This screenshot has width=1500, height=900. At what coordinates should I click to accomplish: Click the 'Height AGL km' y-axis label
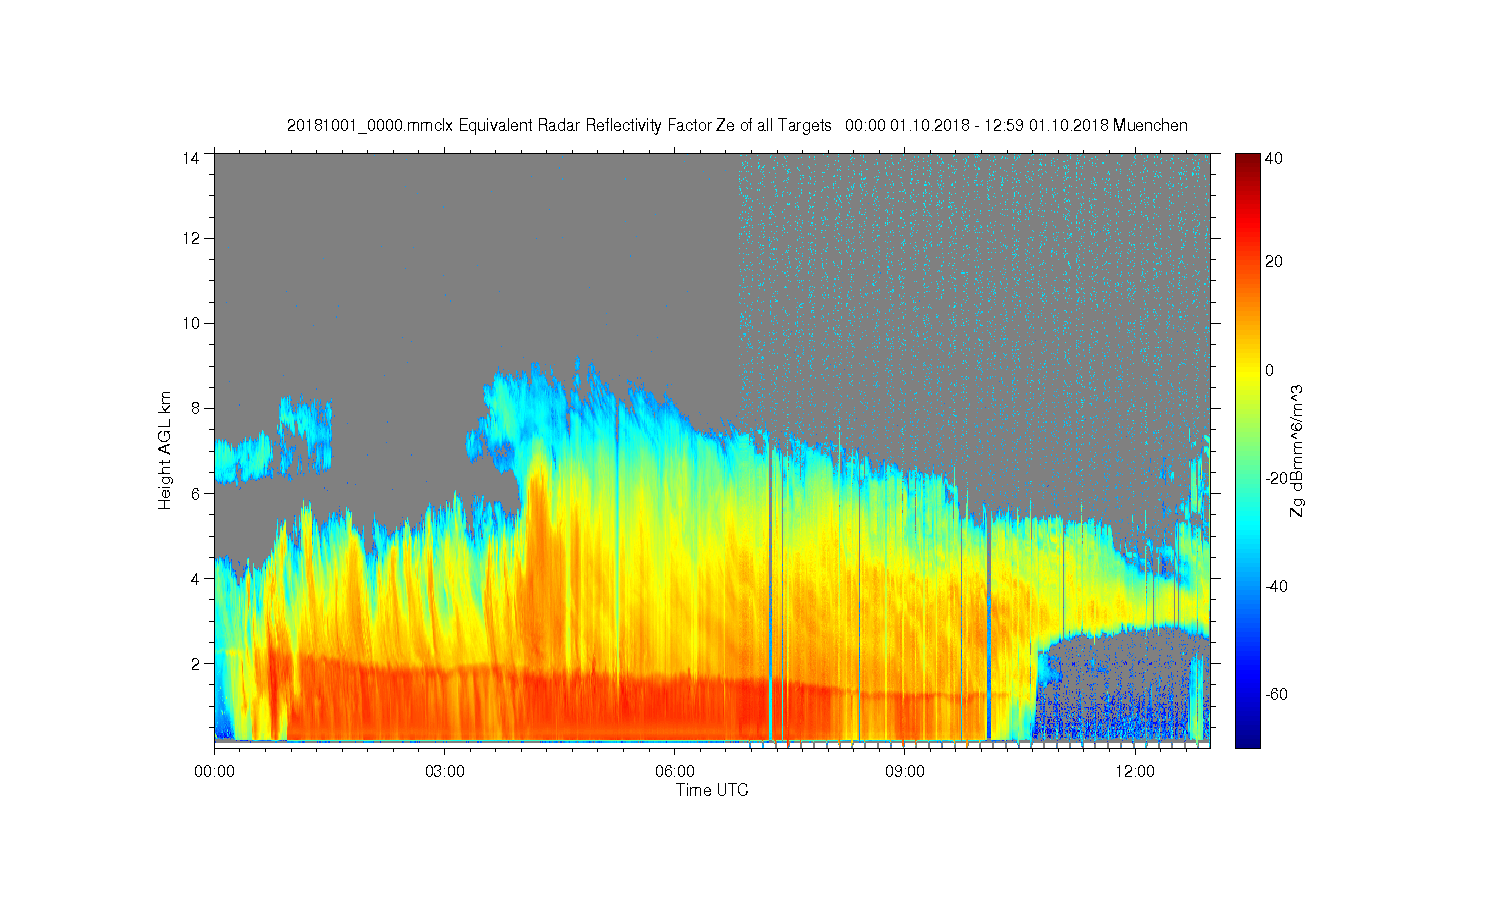165,450
